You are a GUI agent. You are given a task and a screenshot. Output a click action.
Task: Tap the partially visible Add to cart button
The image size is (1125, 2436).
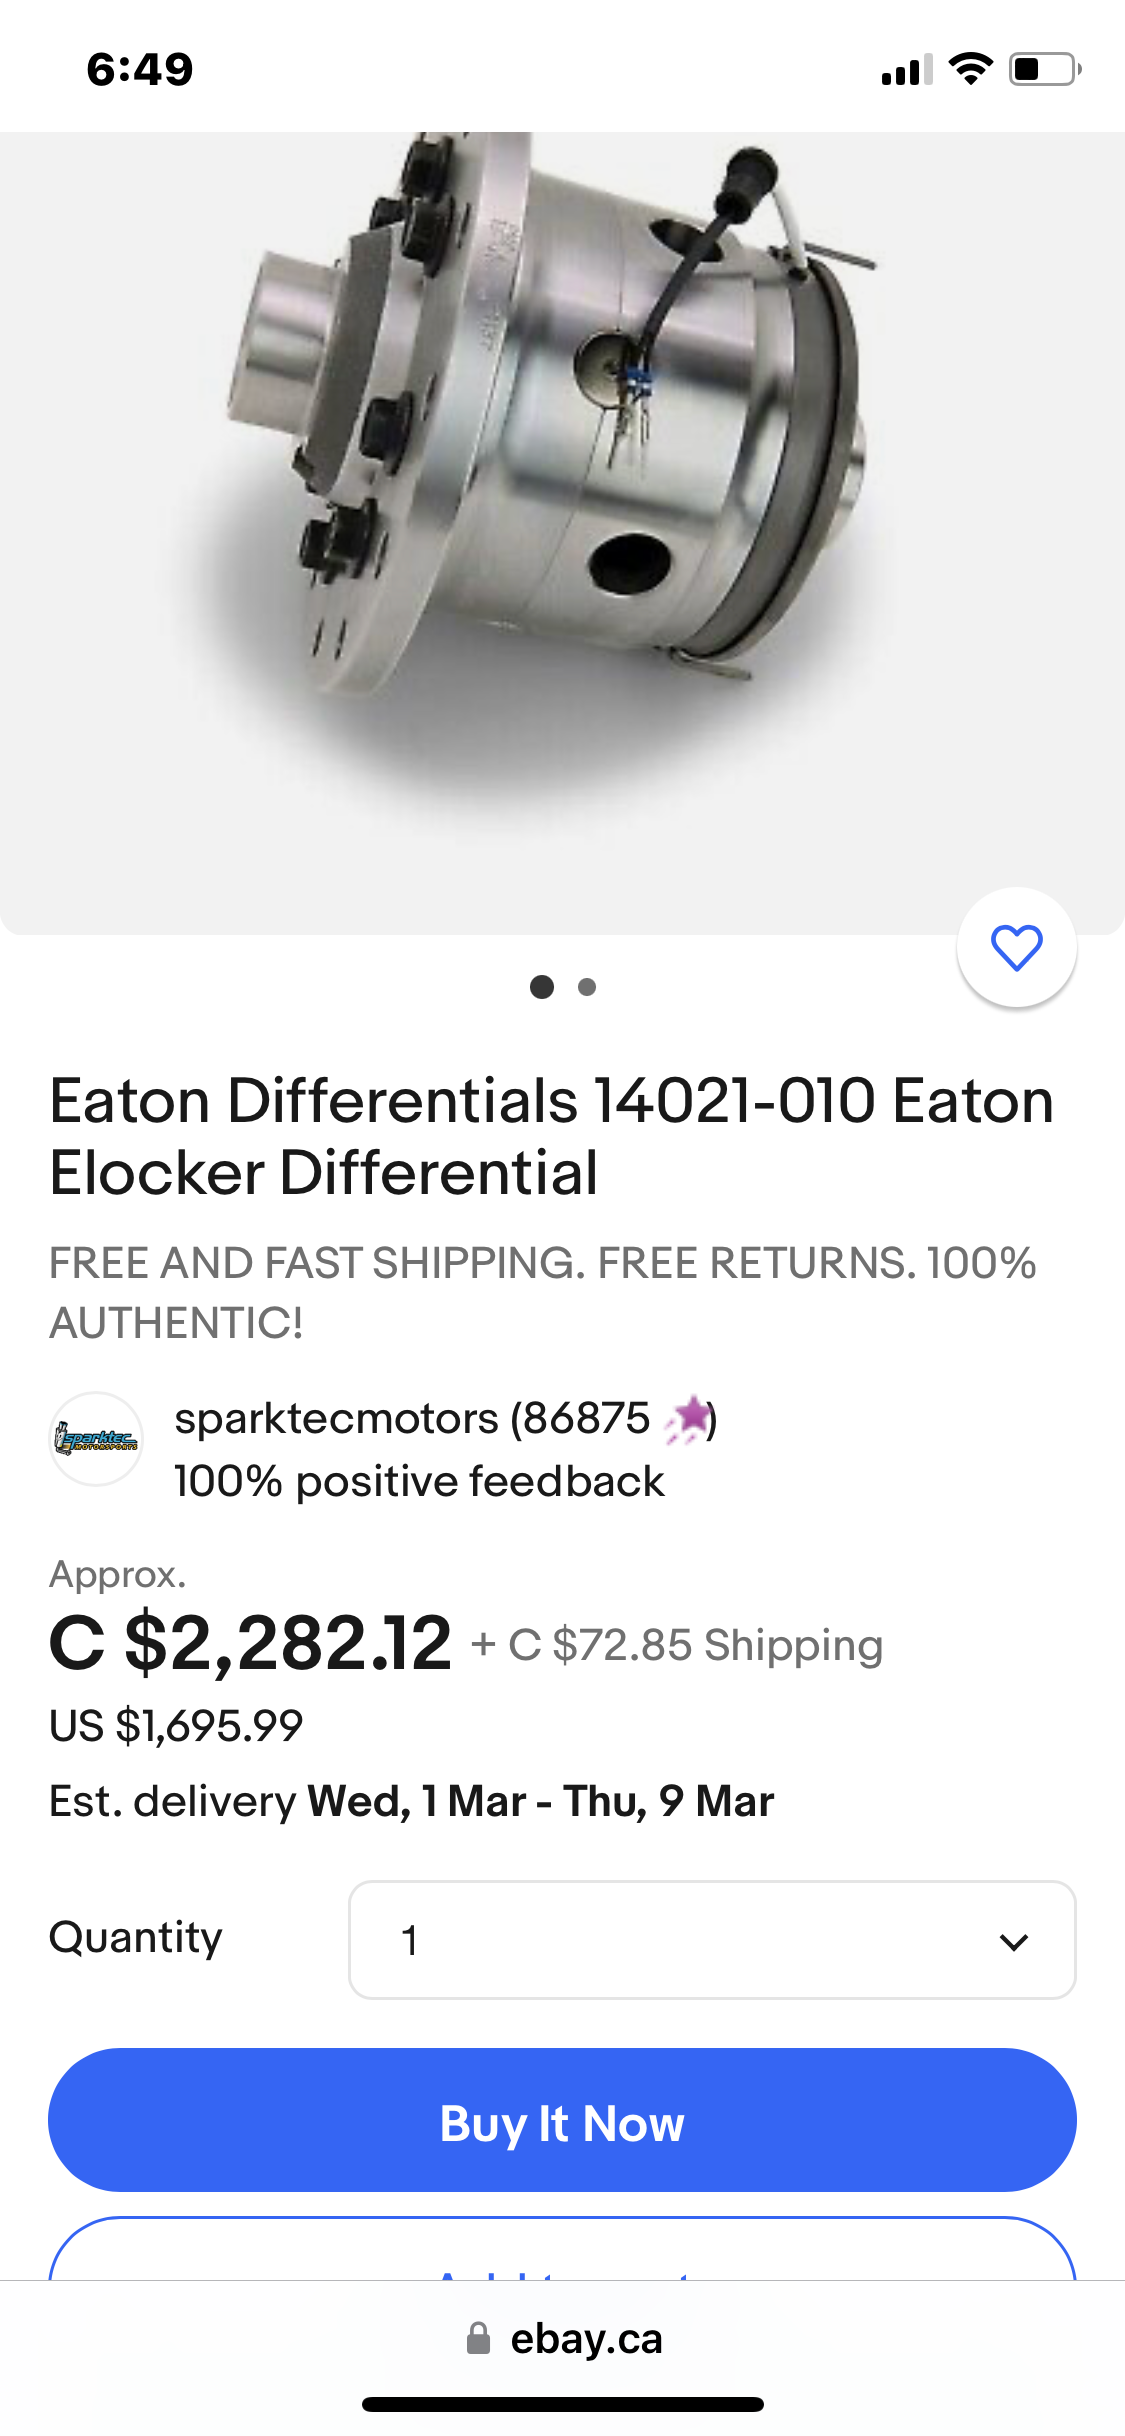[x=562, y=2252]
